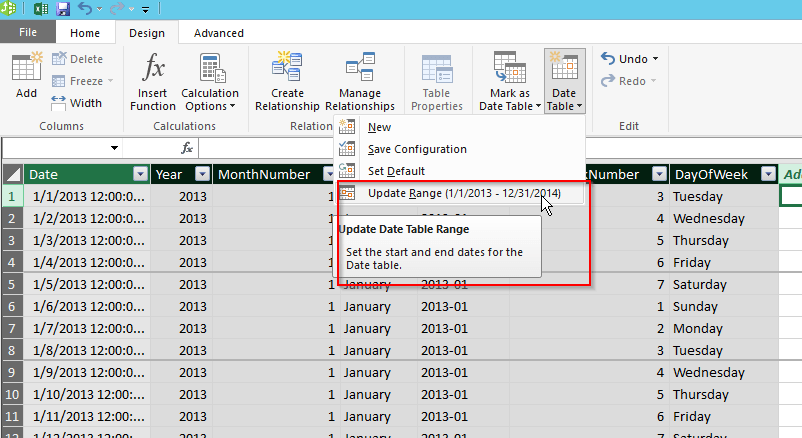This screenshot has width=802, height=438.
Task: Click the Undo arrow in quick access toolbar
Action: click(x=86, y=9)
